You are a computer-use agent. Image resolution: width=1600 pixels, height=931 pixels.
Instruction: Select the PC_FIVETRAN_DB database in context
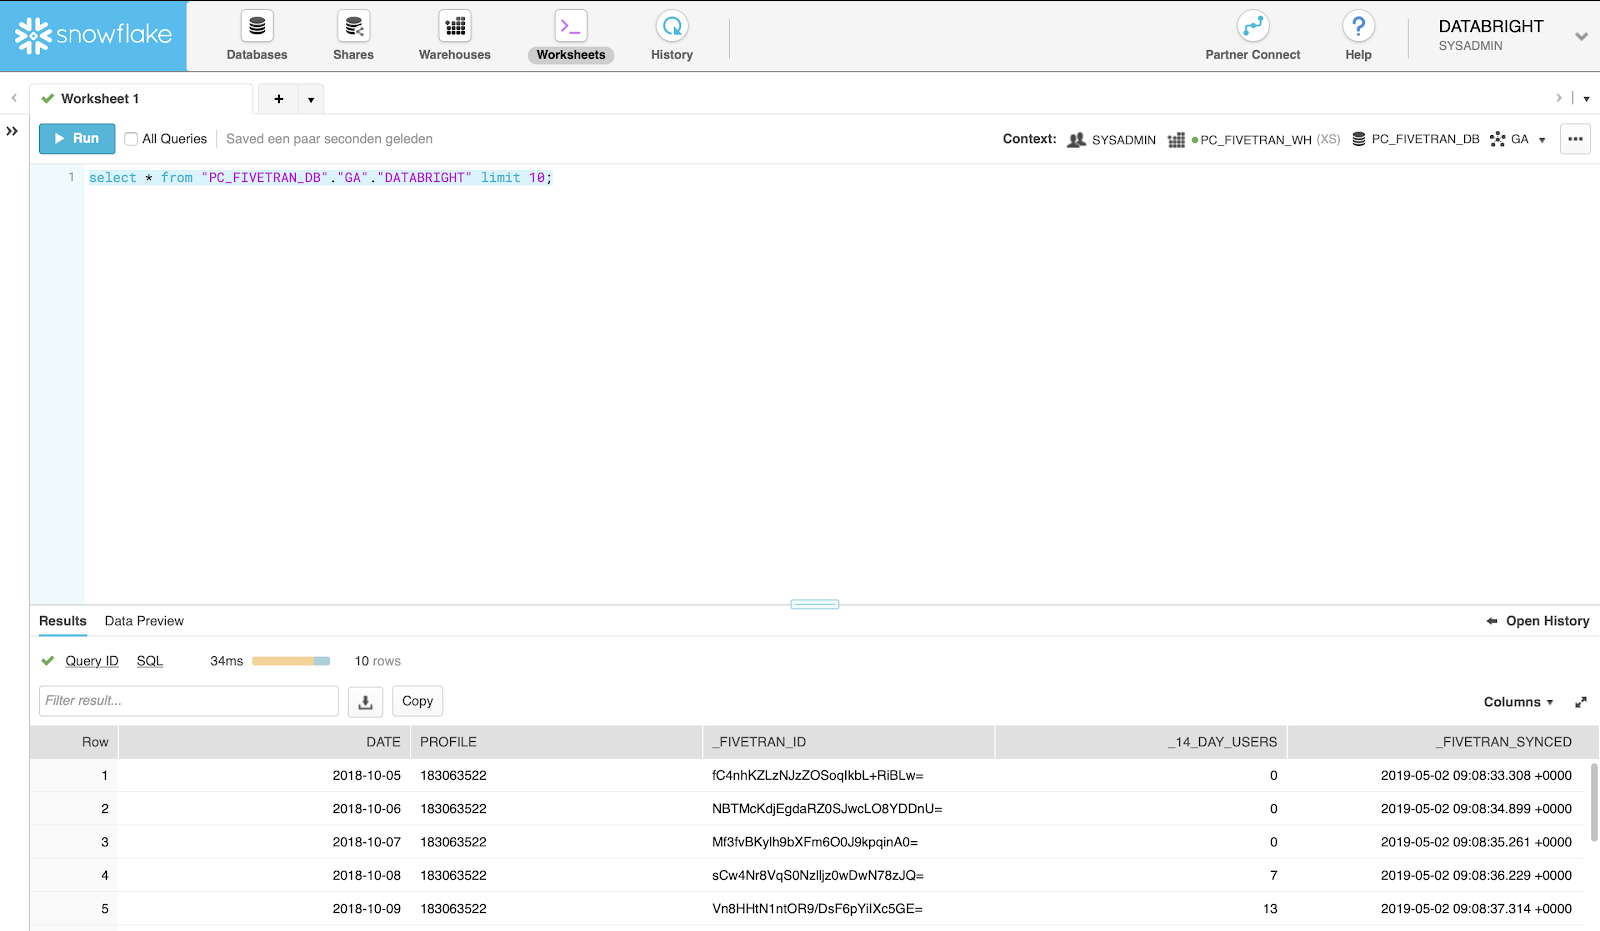point(1415,140)
